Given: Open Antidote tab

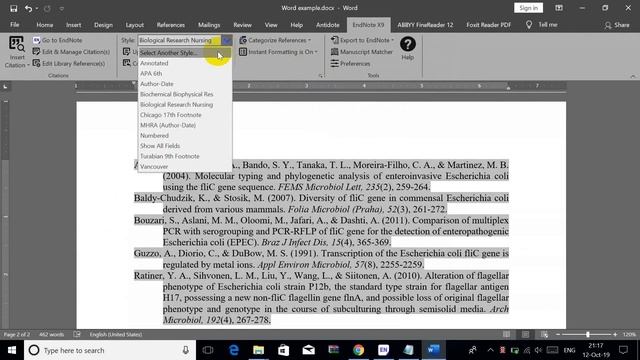Looking at the screenshot, I should point(327,25).
